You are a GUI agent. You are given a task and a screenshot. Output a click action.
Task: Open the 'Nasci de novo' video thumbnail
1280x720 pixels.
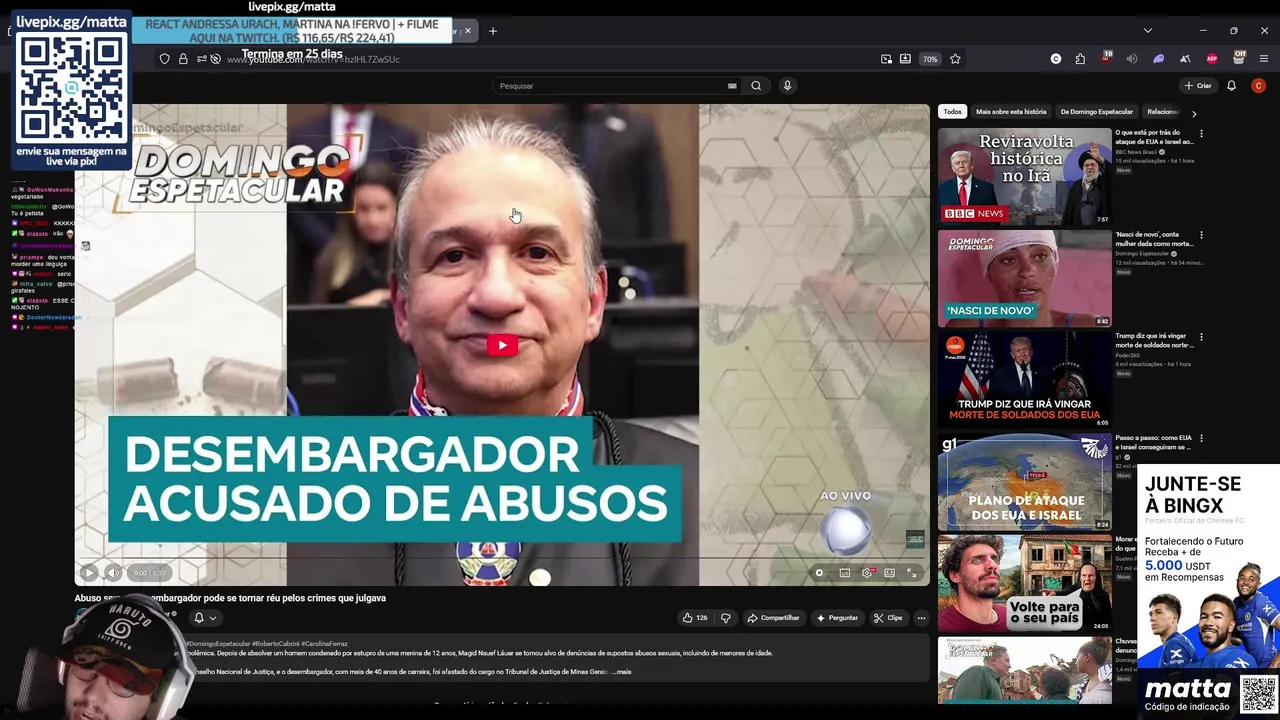[x=1024, y=279]
